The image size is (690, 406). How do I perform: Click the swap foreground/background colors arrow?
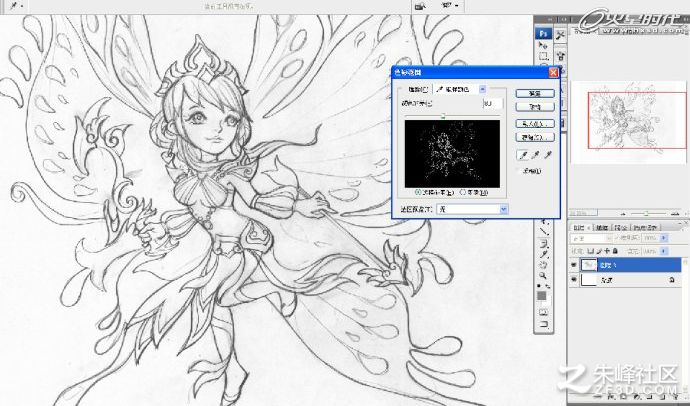pyautogui.click(x=548, y=286)
